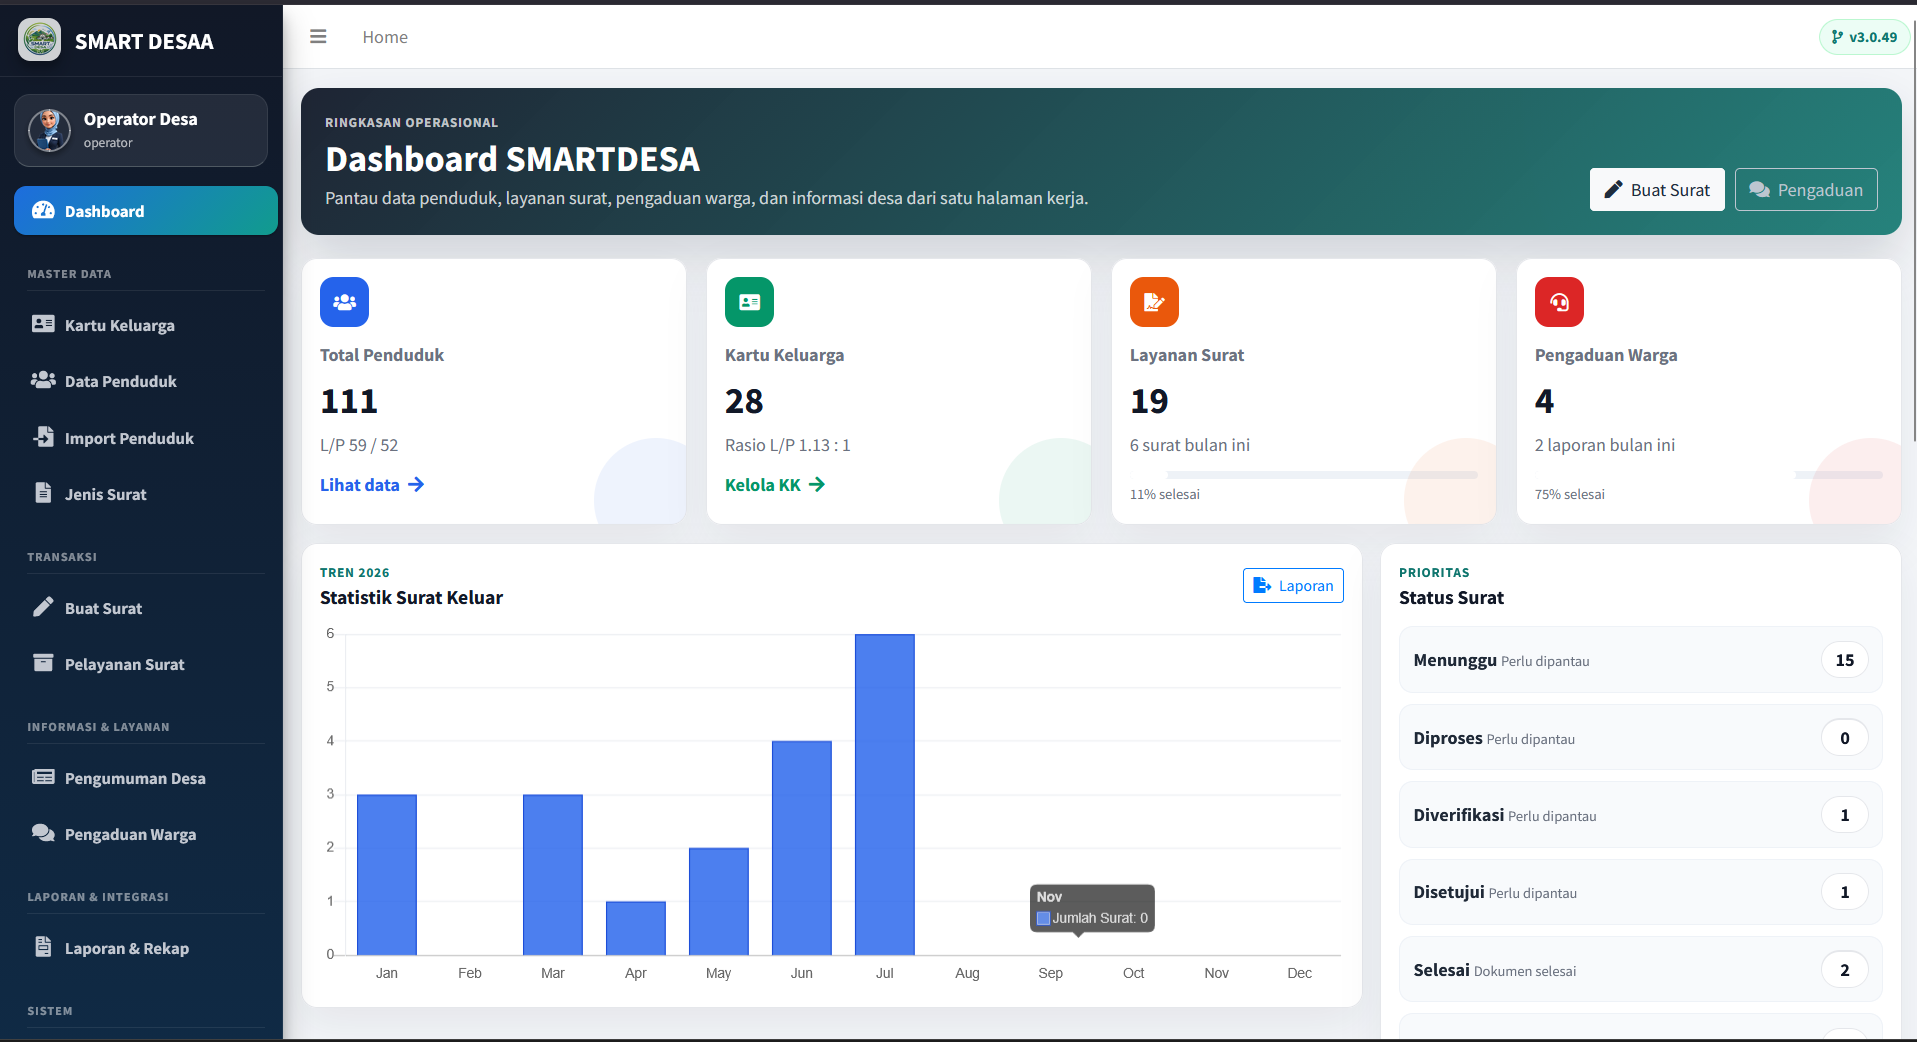Click the orange Layanan Surat card icon
The width and height of the screenshot is (1917, 1042).
tap(1154, 302)
